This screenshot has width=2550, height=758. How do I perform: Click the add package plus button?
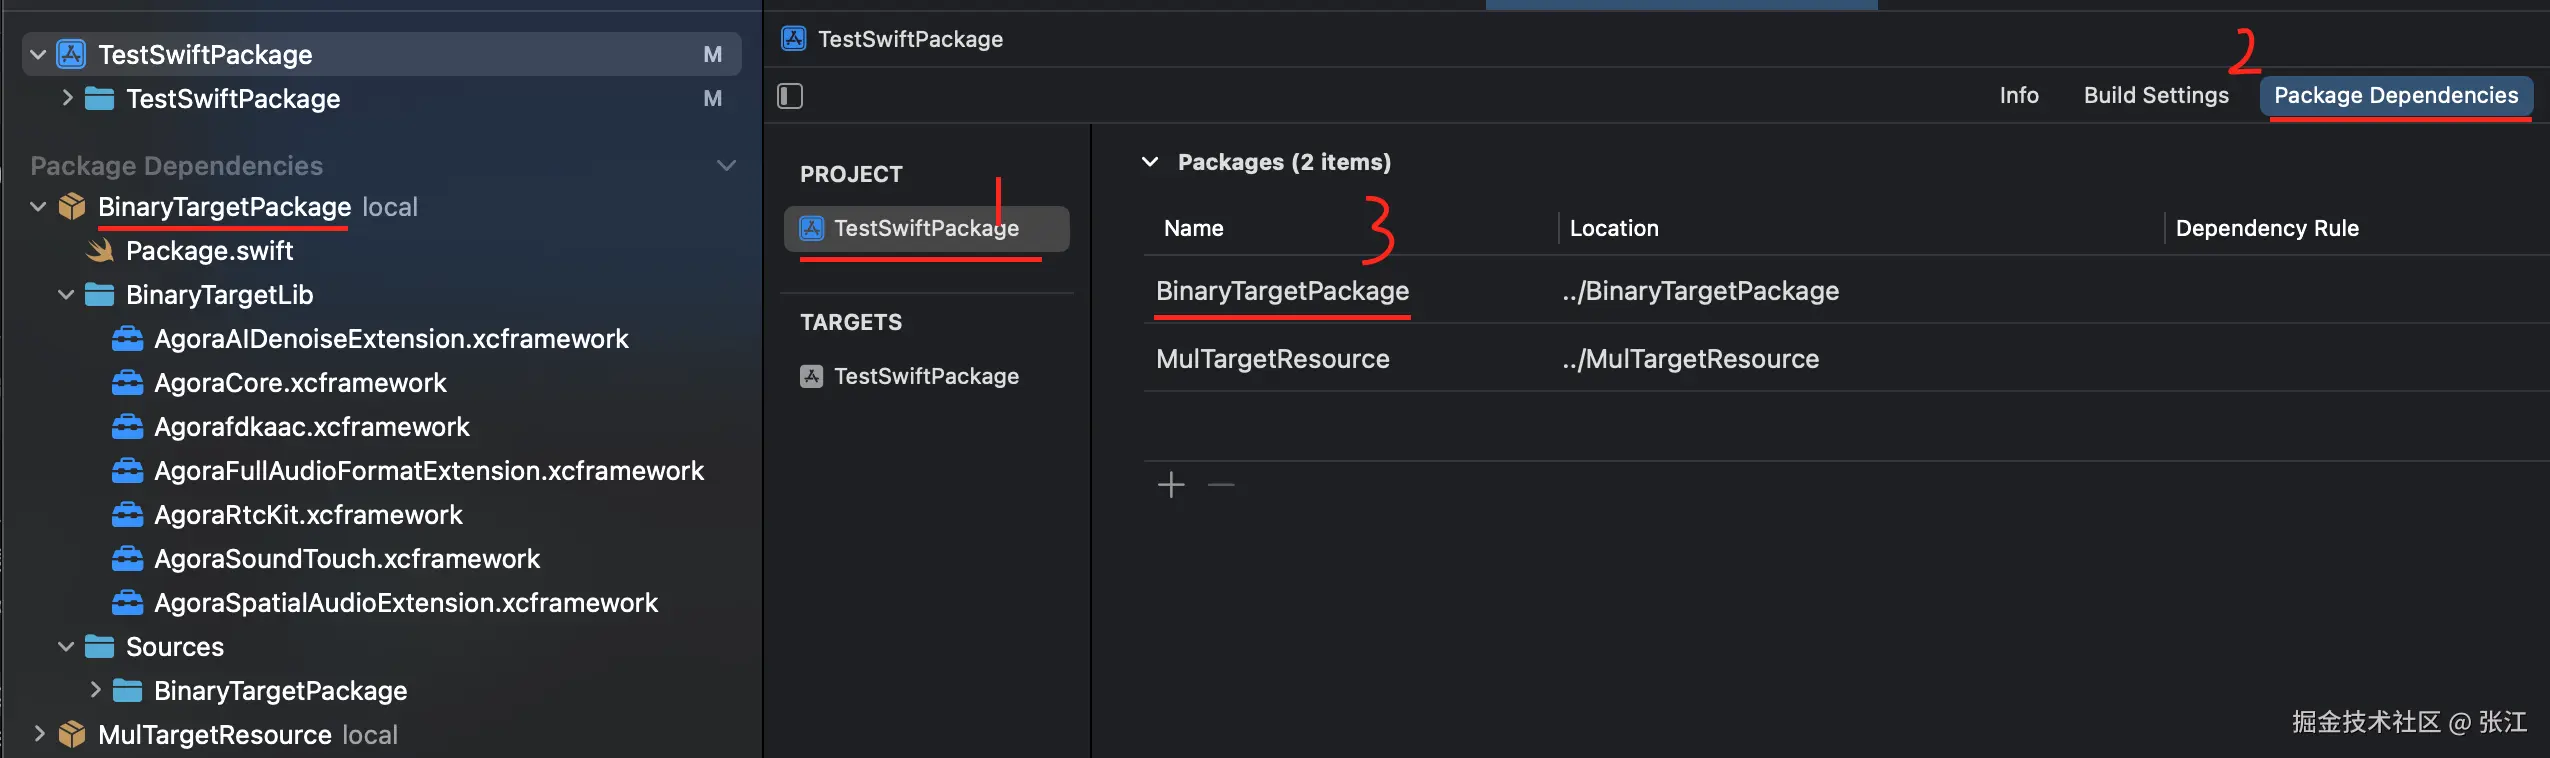[x=1170, y=485]
